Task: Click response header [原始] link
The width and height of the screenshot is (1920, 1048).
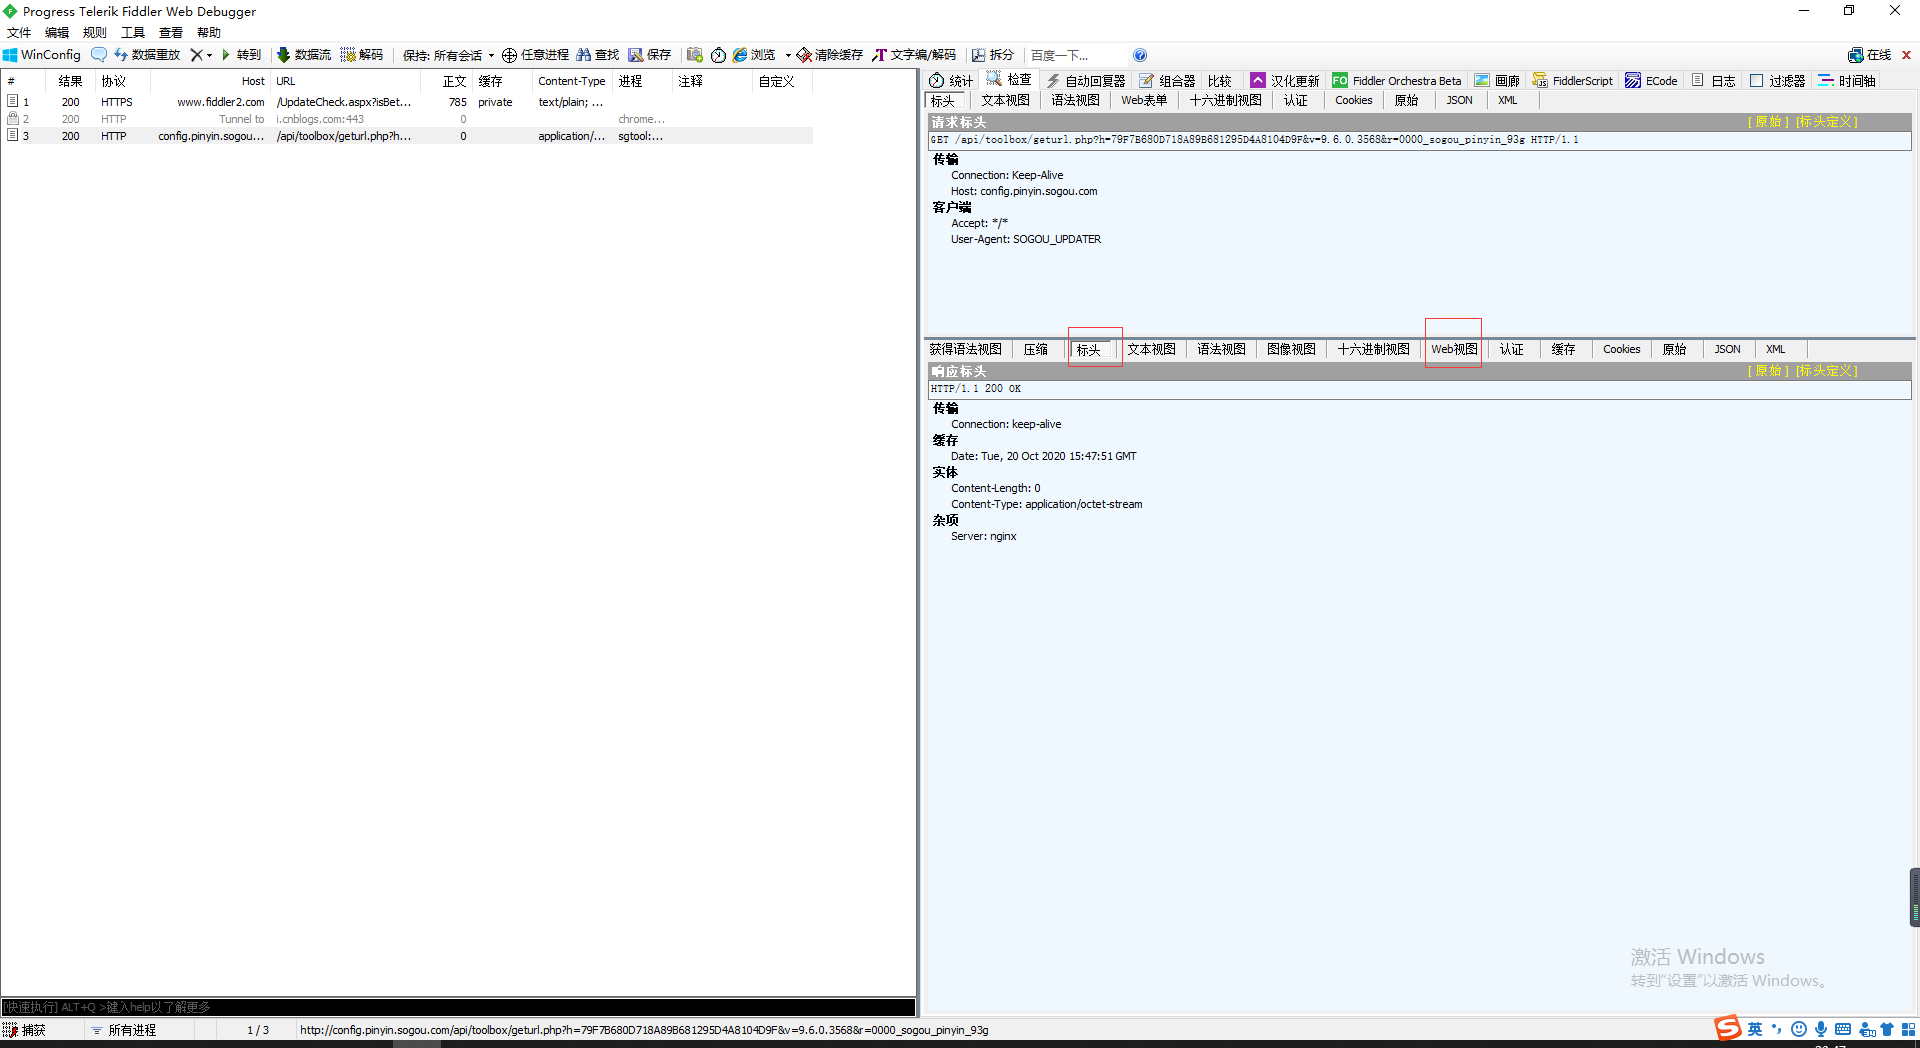Action: tap(1768, 371)
